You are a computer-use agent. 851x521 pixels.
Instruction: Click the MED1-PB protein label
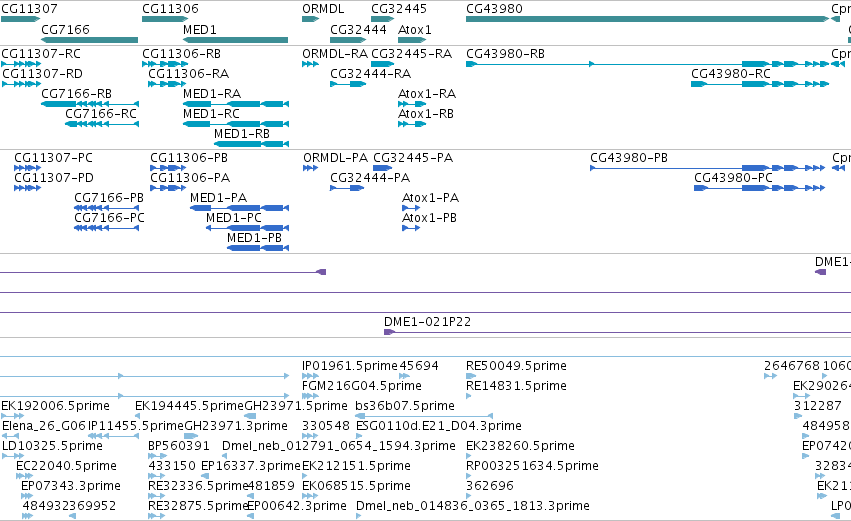pos(254,238)
